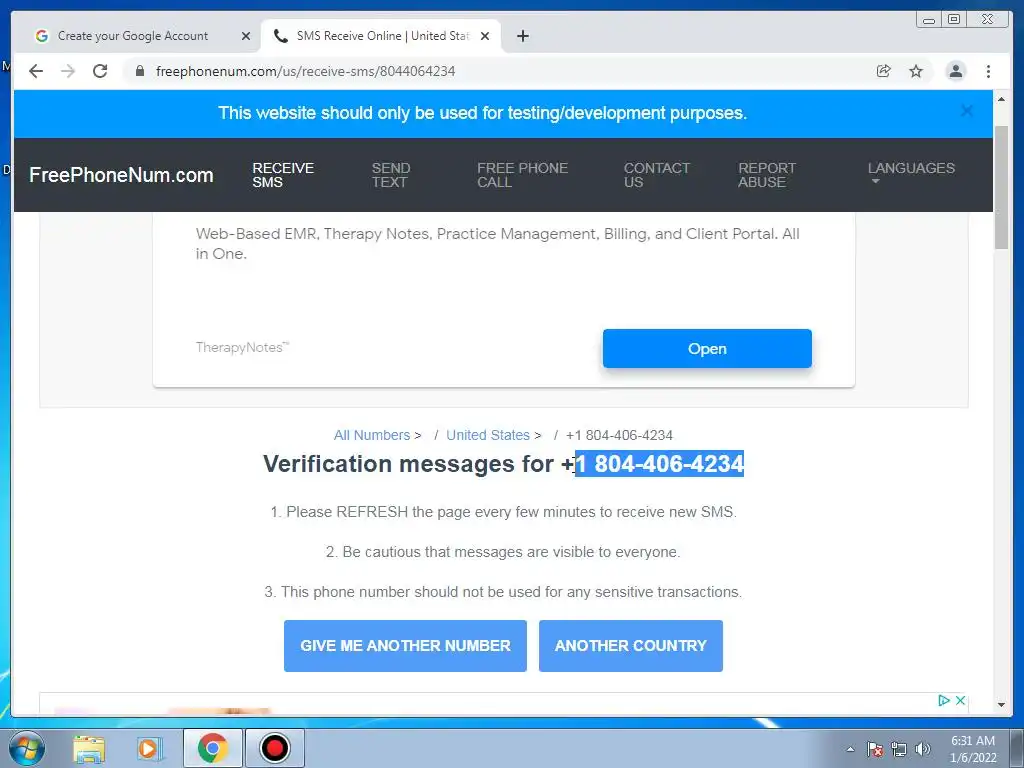This screenshot has width=1024, height=768.
Task: Open the share page icon in address bar
Action: coord(884,71)
